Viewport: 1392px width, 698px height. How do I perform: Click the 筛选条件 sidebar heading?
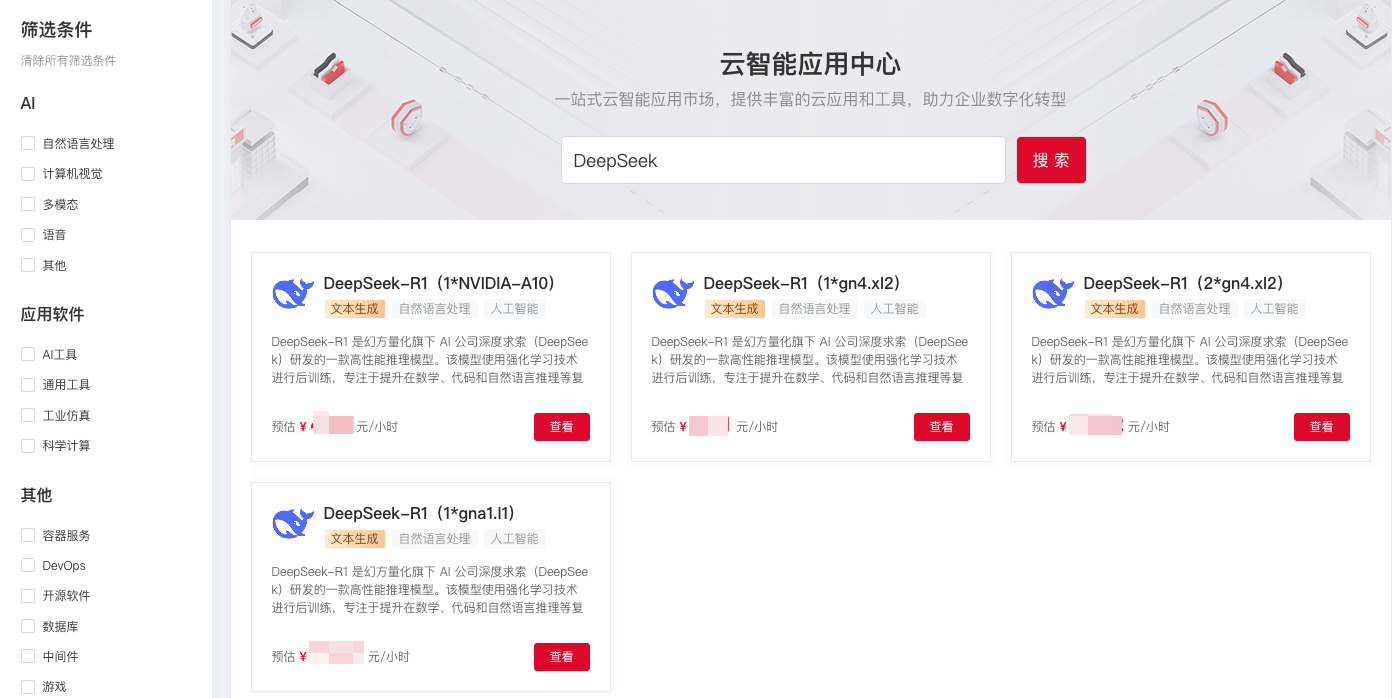[57, 30]
